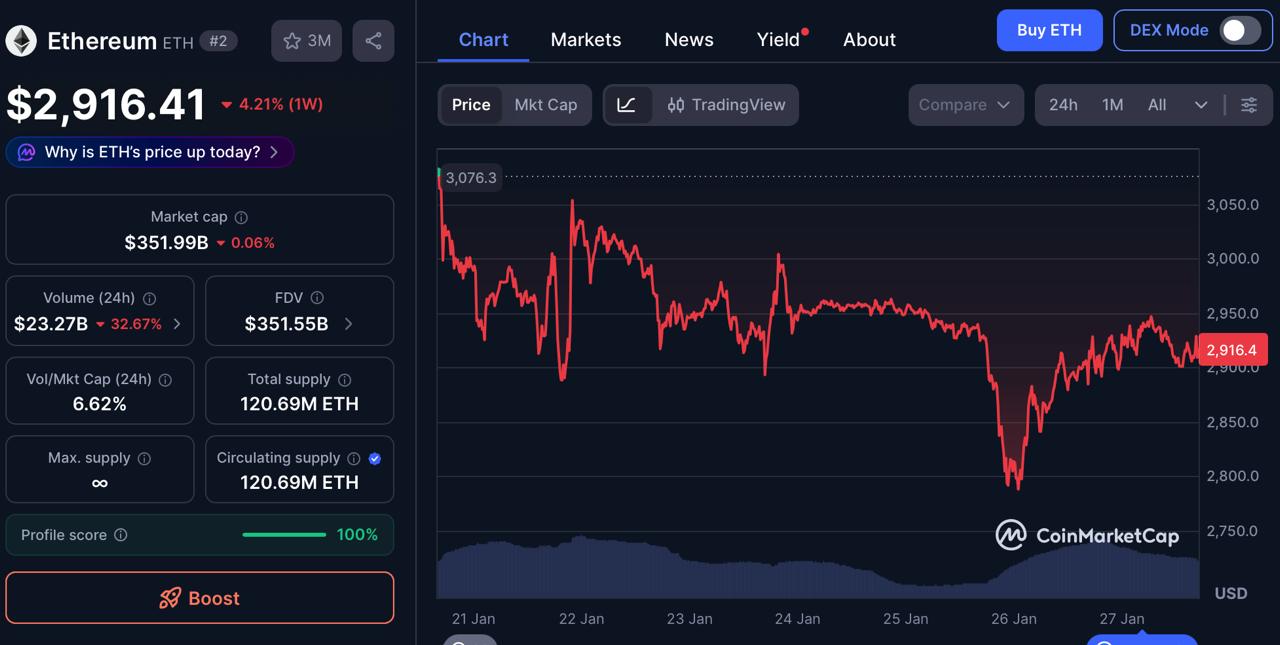Switch to the Markets tab
The width and height of the screenshot is (1280, 645).
click(586, 39)
